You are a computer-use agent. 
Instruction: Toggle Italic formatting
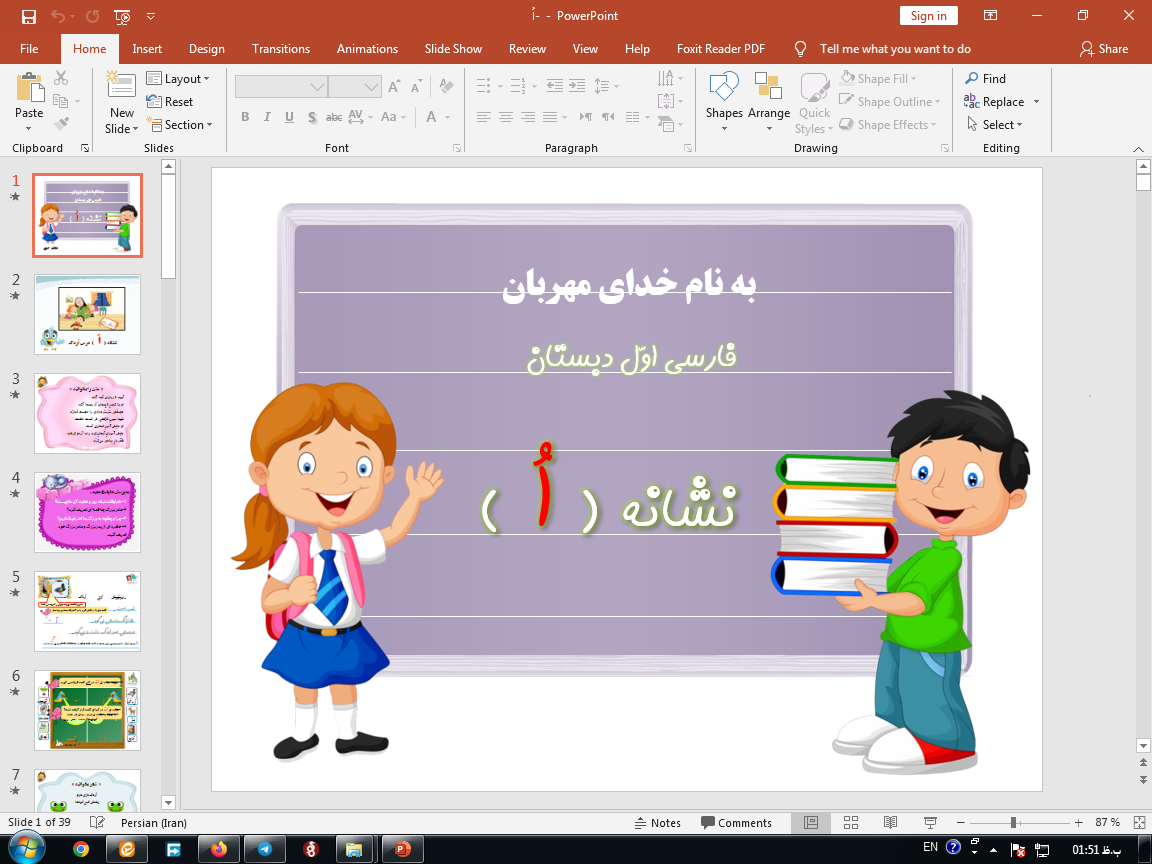coord(267,117)
